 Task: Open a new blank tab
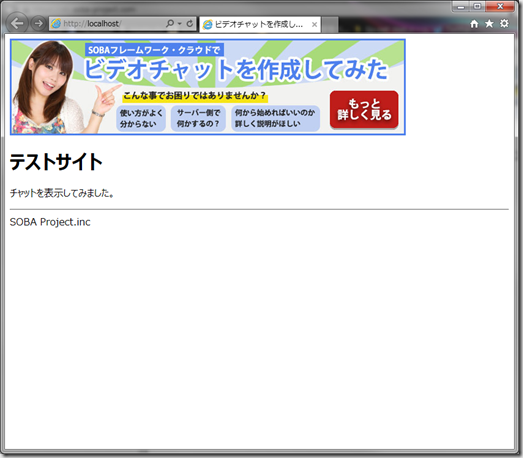[330, 25]
